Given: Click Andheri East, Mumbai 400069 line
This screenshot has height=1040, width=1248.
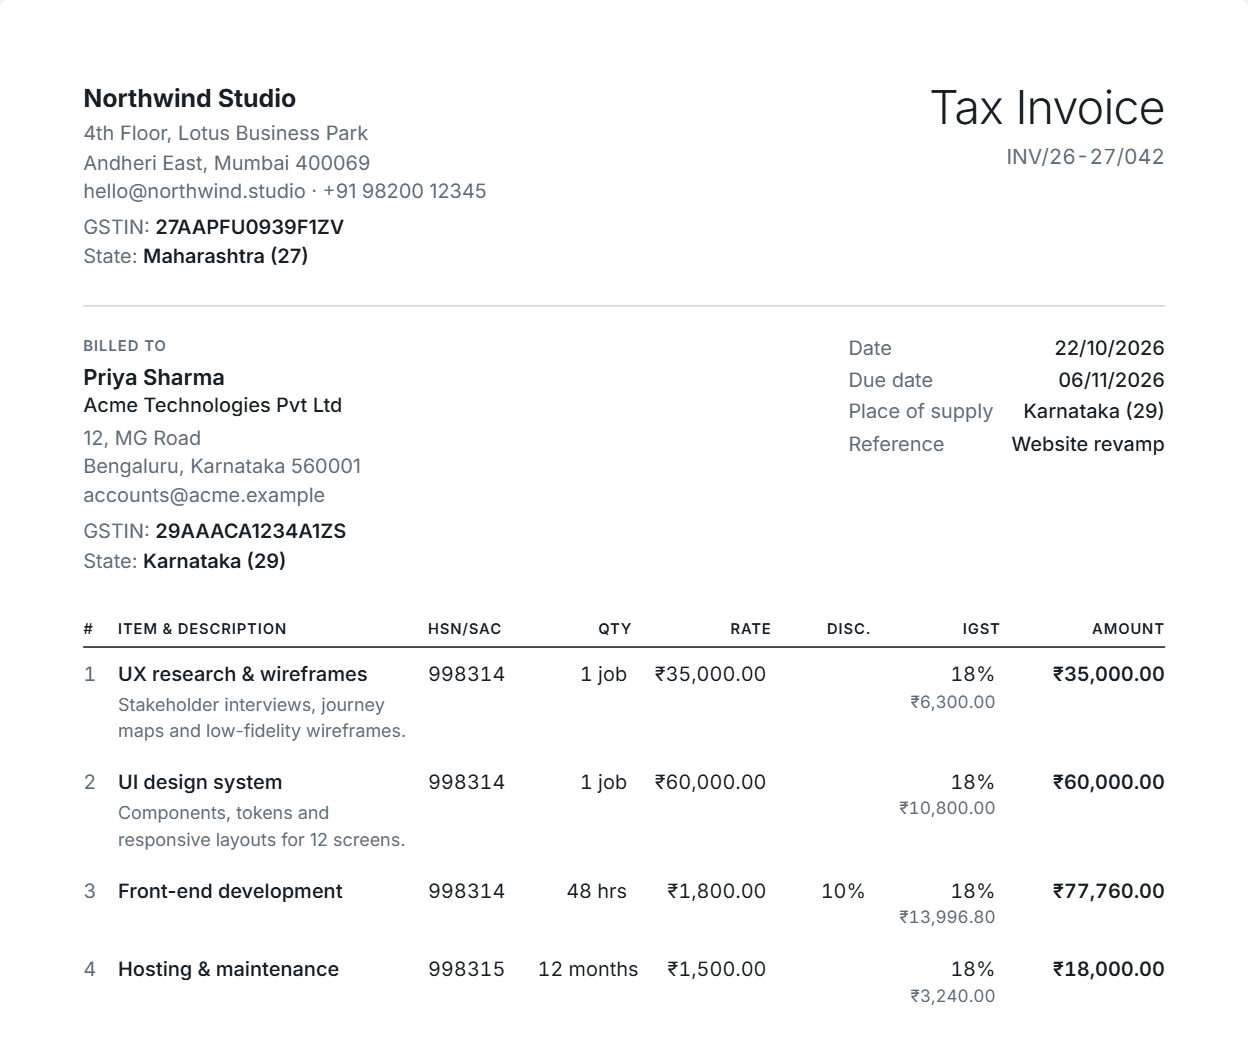Looking at the screenshot, I should pyautogui.click(x=227, y=162).
